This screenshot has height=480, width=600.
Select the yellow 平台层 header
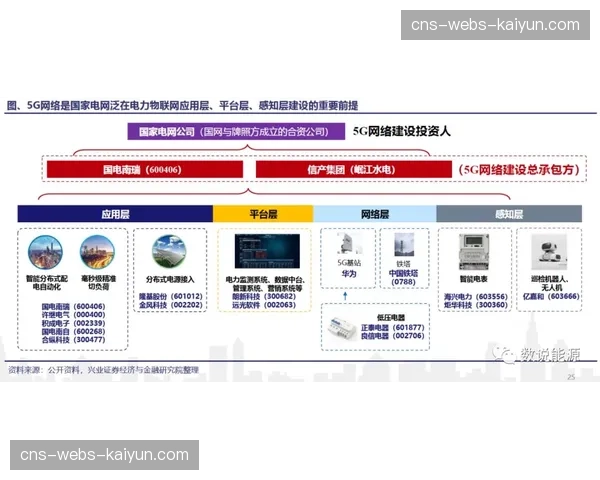pos(263,214)
